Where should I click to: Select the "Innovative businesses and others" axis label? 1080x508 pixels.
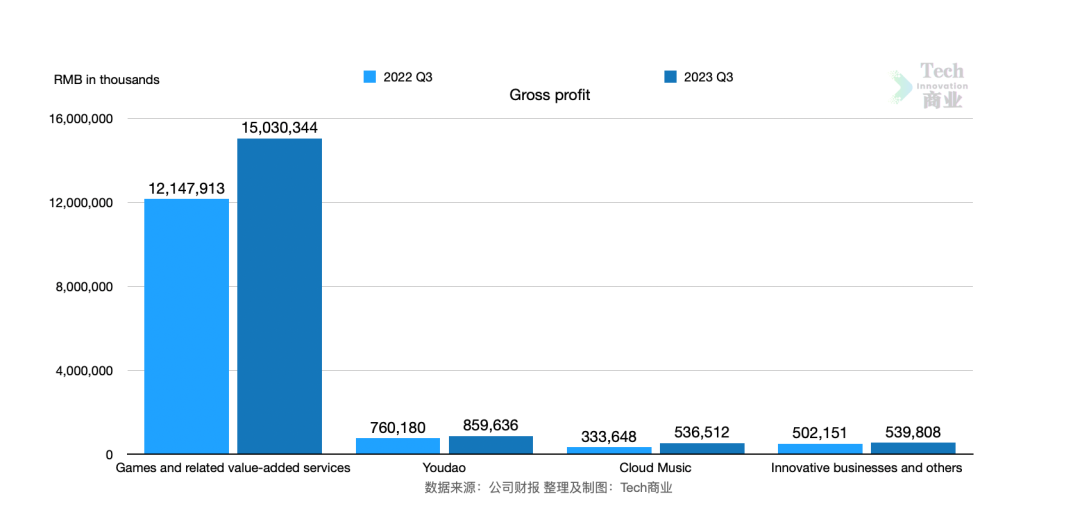coord(866,468)
